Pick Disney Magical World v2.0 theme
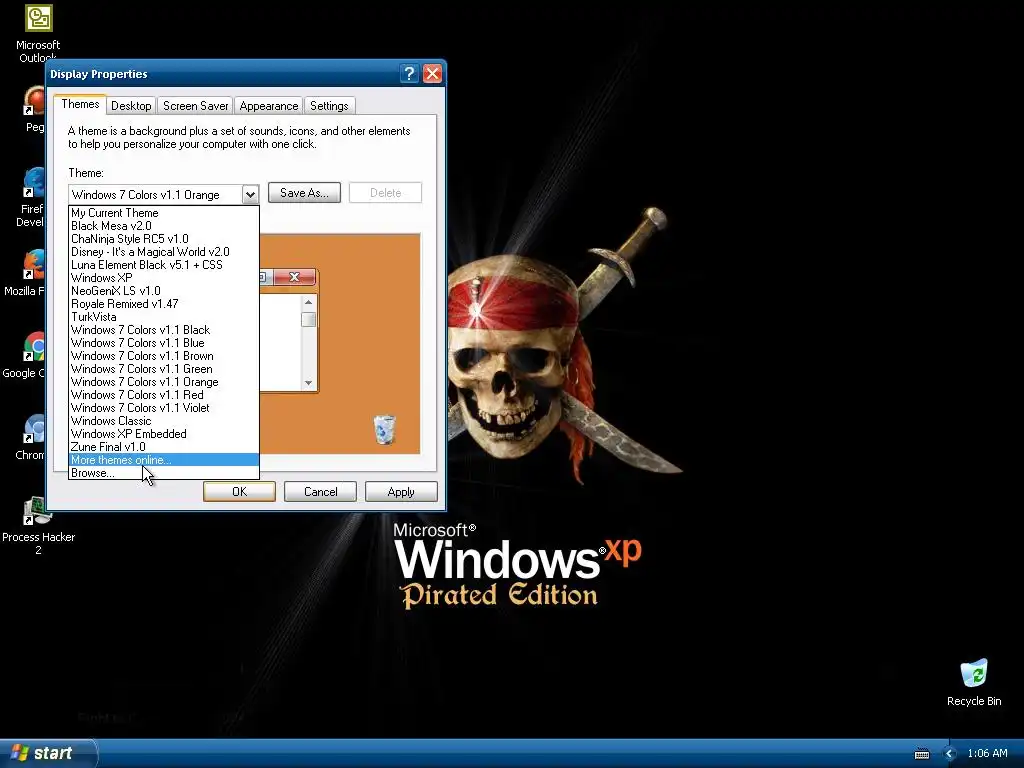The width and height of the screenshot is (1024, 768). pos(164,252)
